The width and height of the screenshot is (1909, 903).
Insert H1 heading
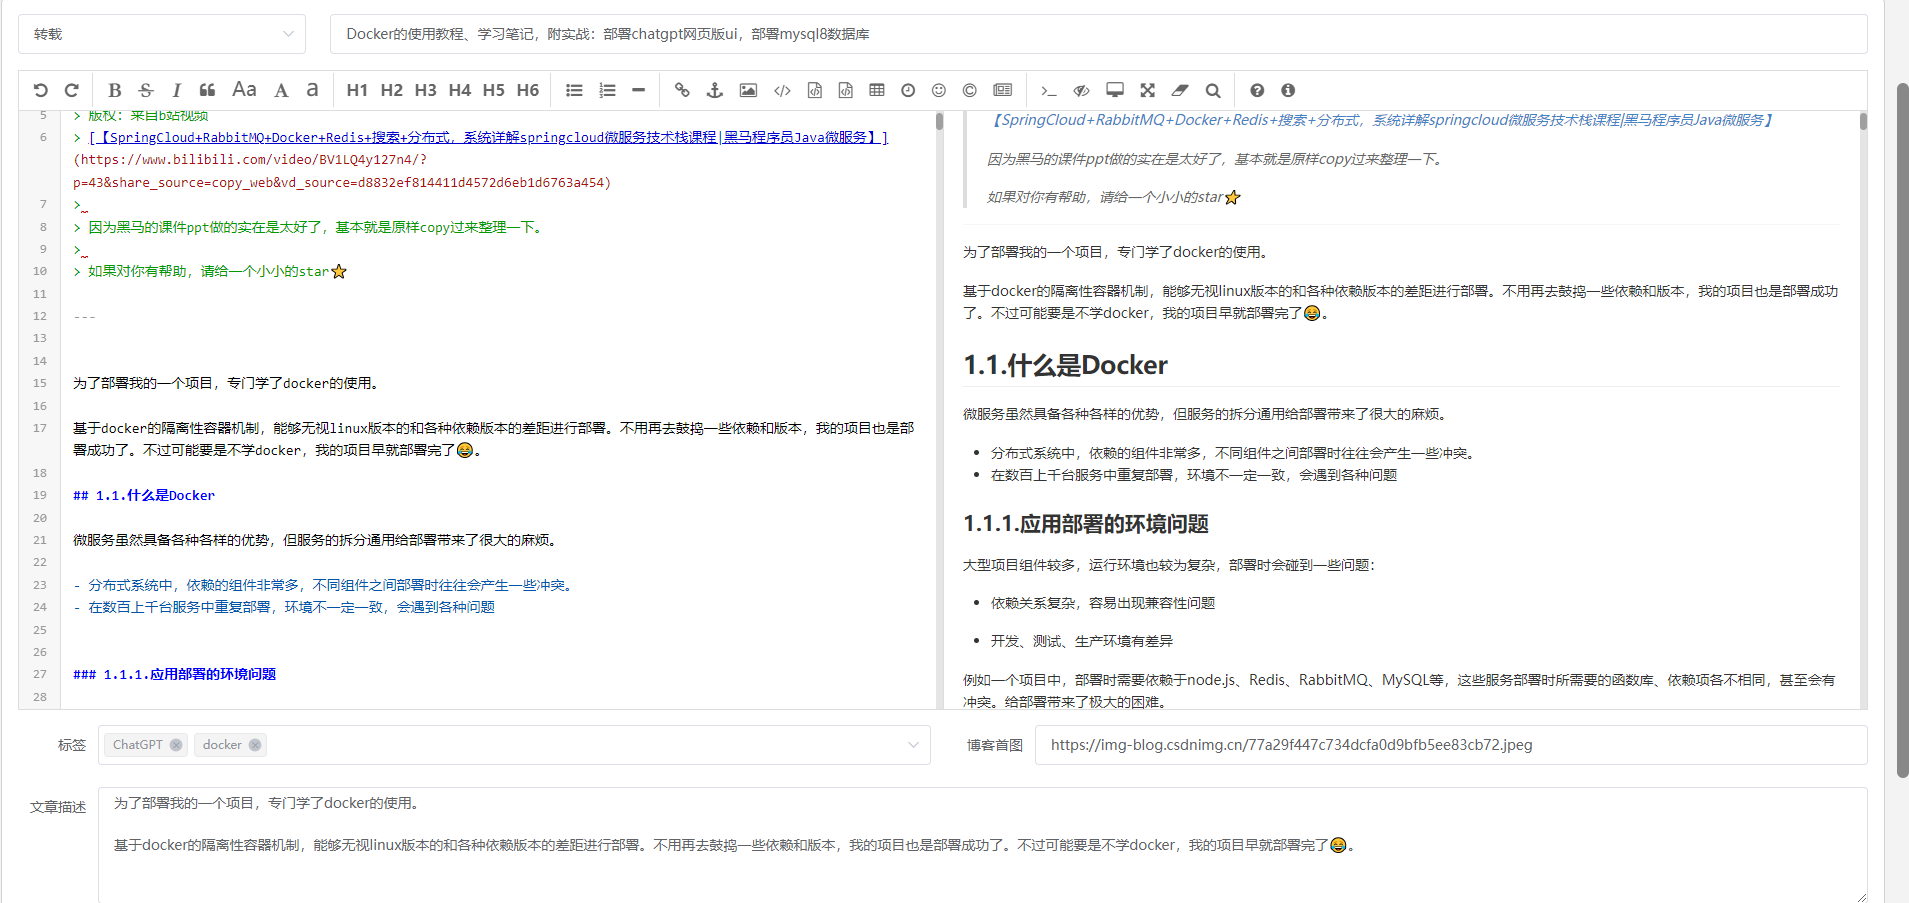pyautogui.click(x=357, y=90)
